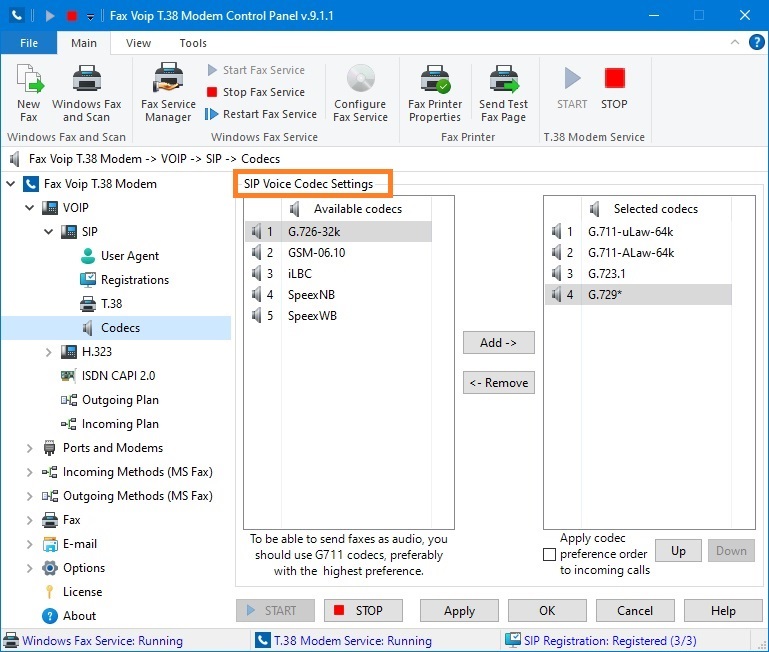The width and height of the screenshot is (769, 652).
Task: Click the <- Remove button
Action: [499, 383]
